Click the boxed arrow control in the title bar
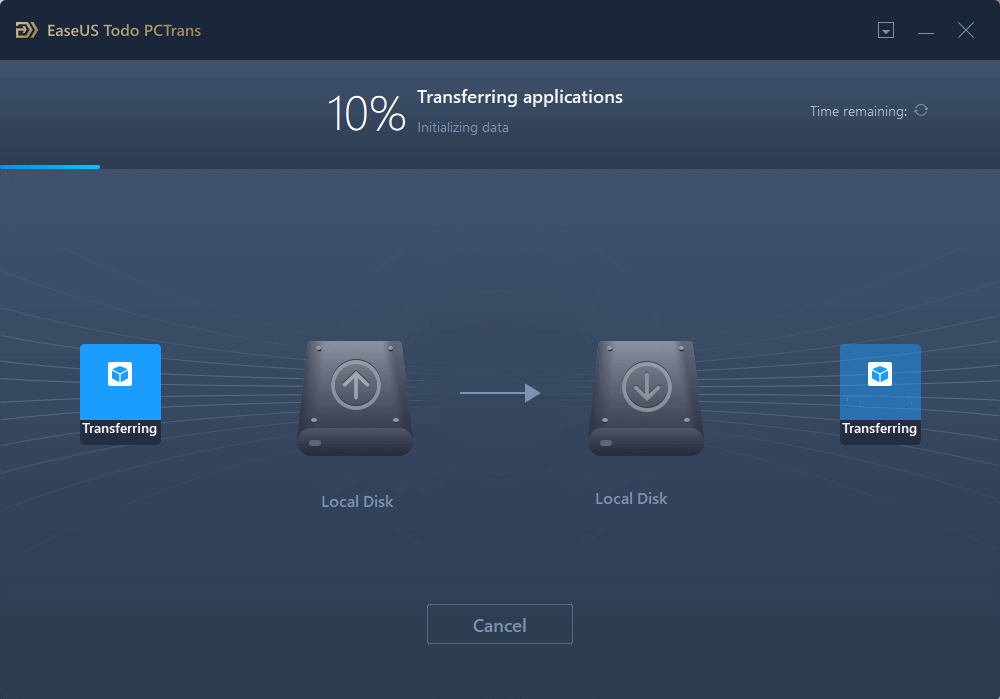Screen dimensions: 1000x699 tap(886, 30)
